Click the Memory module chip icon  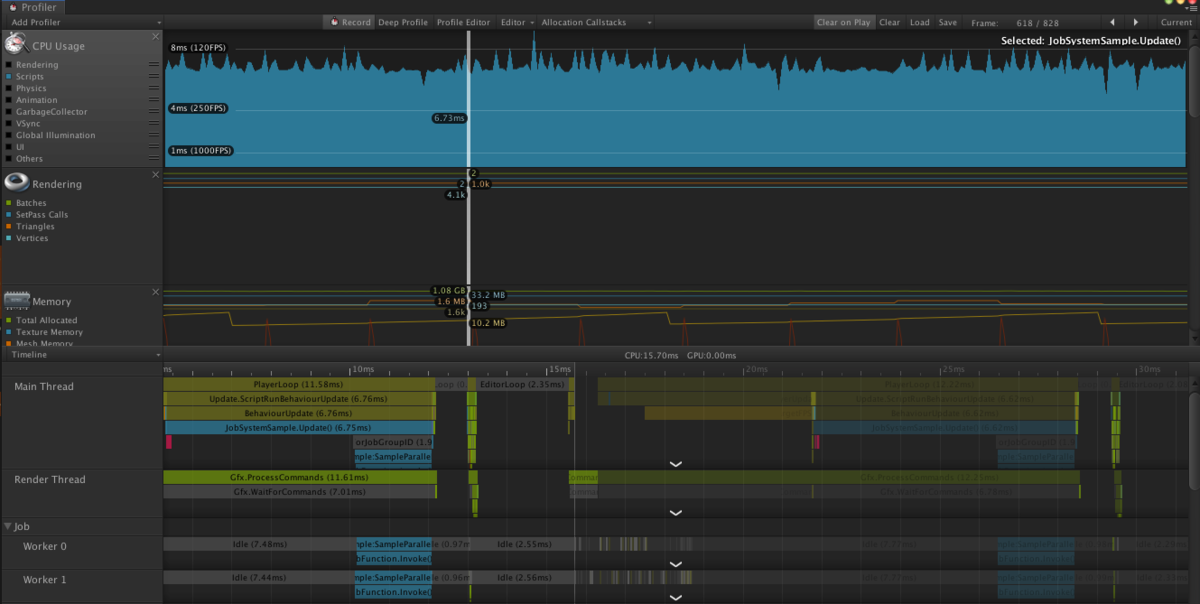17,300
